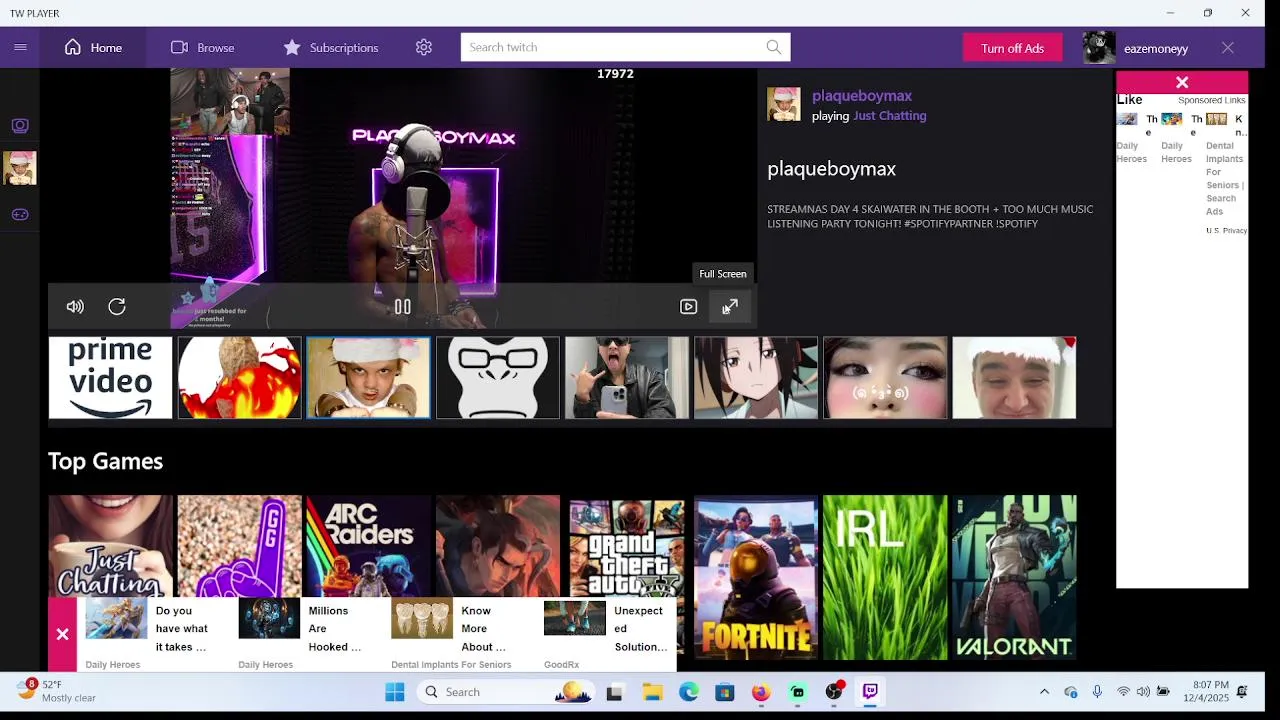The height and width of the screenshot is (720, 1280).
Task: Open the IRL category tile
Action: 885,577
